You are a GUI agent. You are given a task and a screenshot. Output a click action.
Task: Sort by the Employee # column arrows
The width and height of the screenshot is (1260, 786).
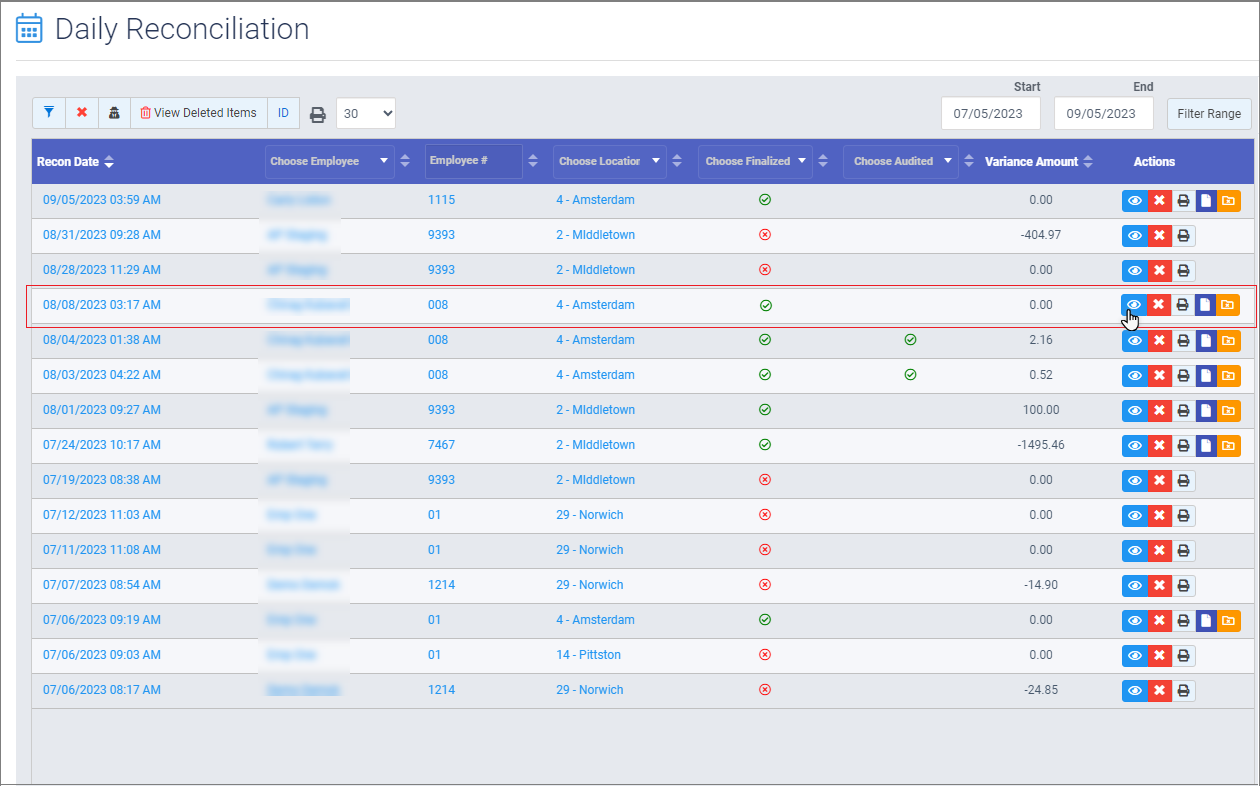coord(533,161)
